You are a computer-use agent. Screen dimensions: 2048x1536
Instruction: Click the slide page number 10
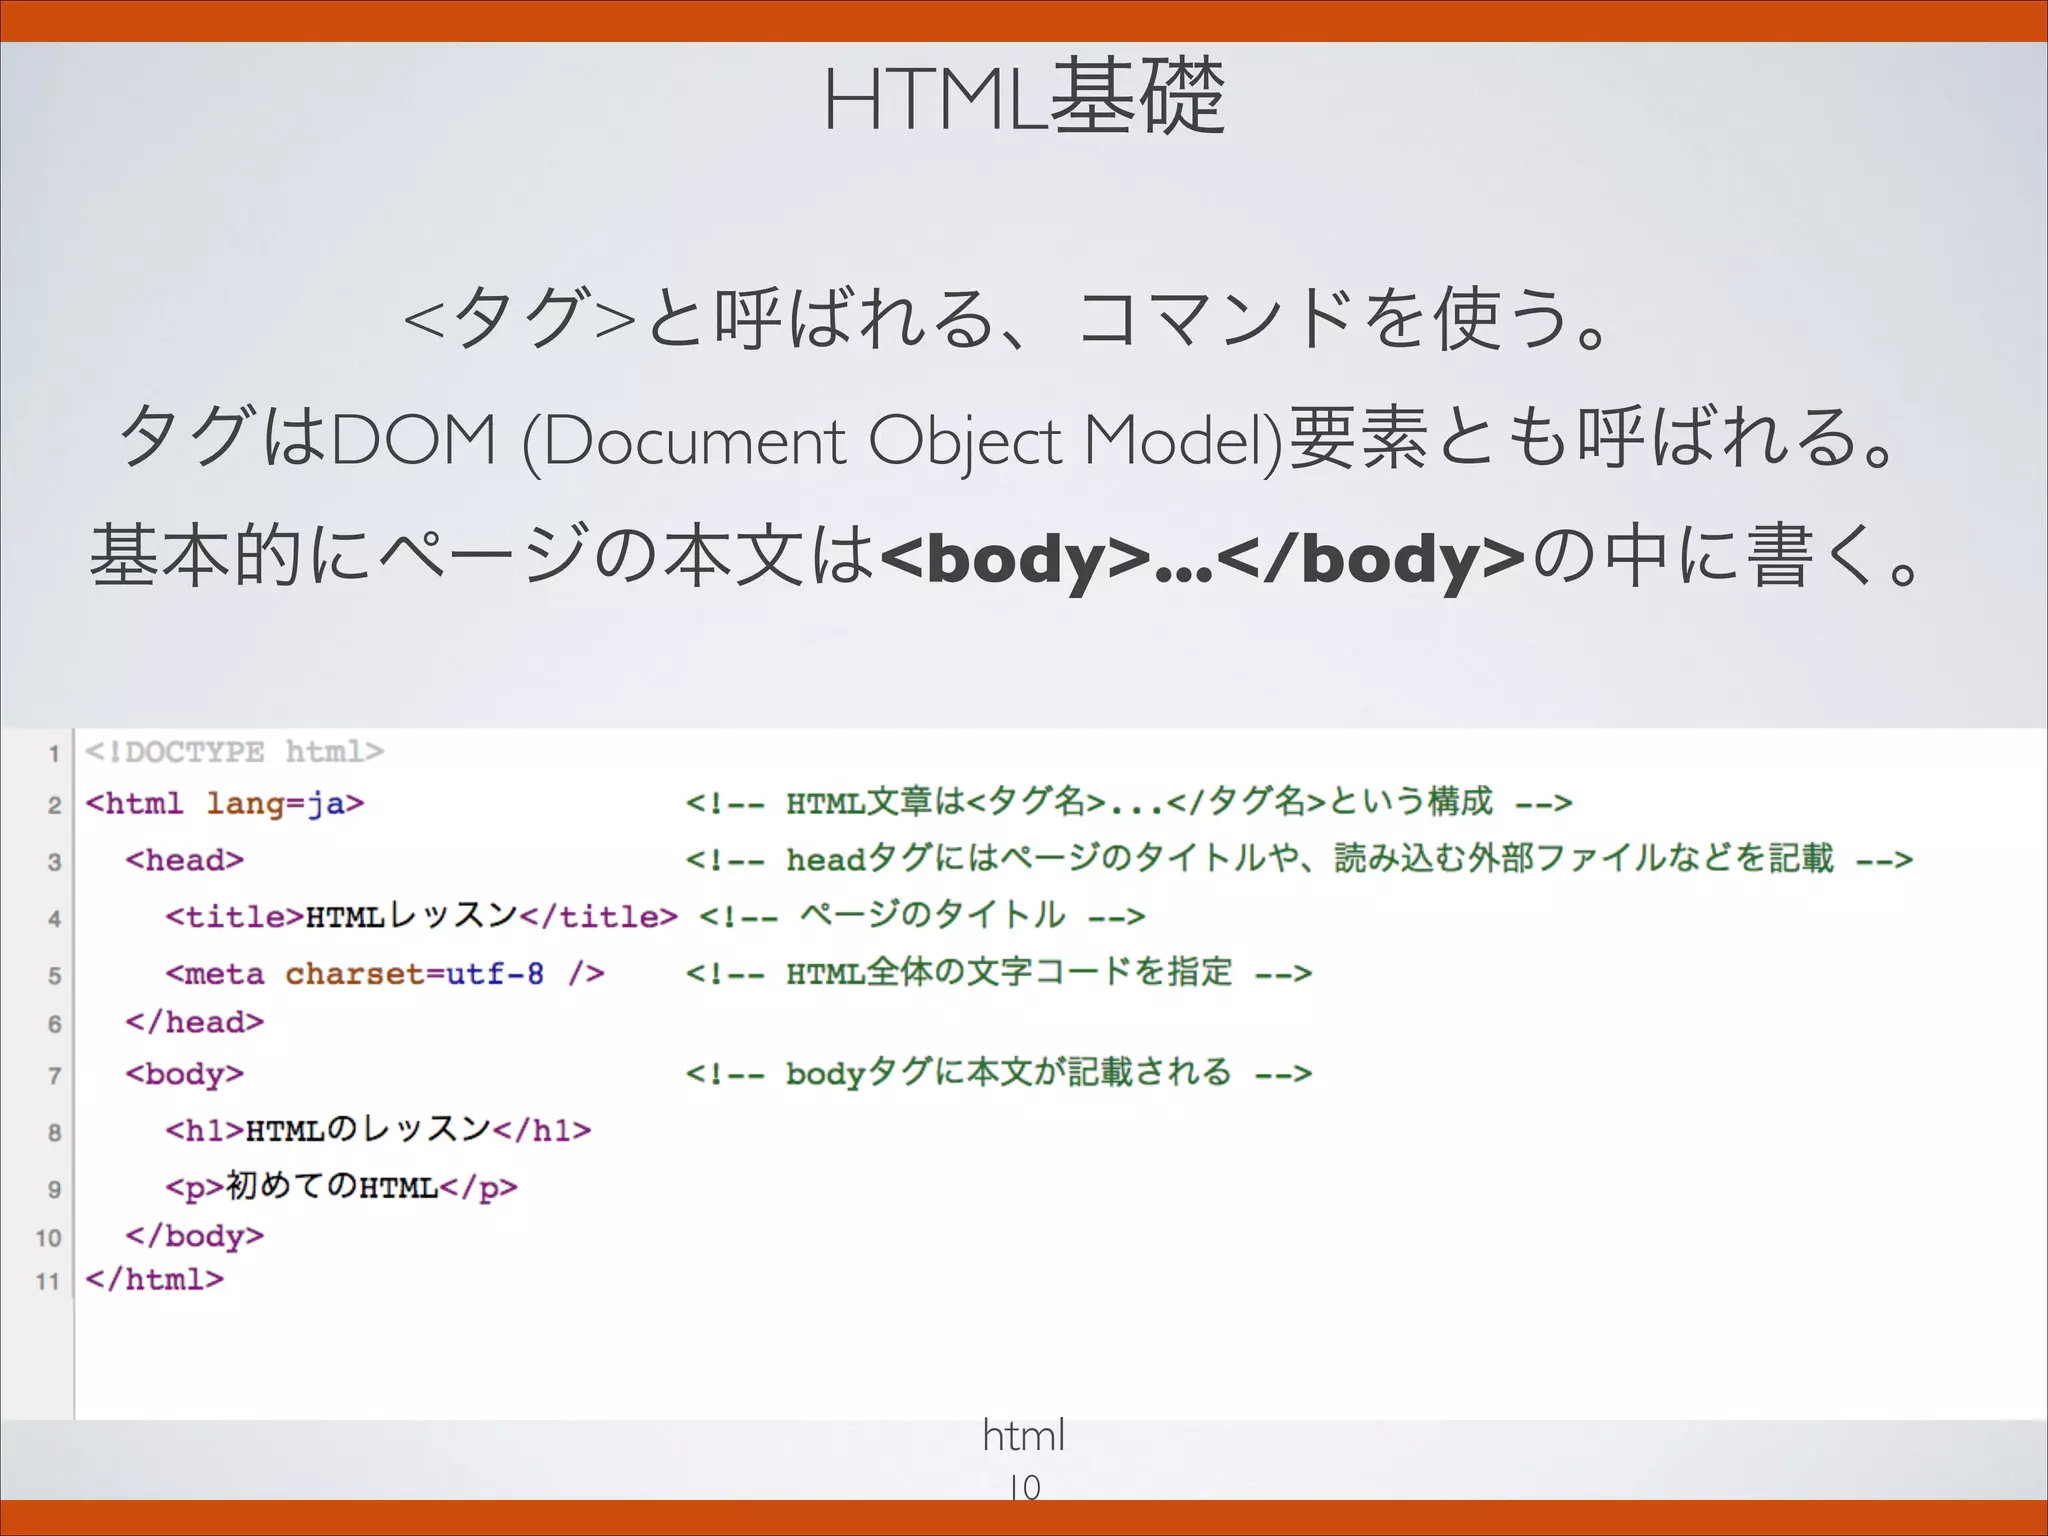click(1025, 1487)
